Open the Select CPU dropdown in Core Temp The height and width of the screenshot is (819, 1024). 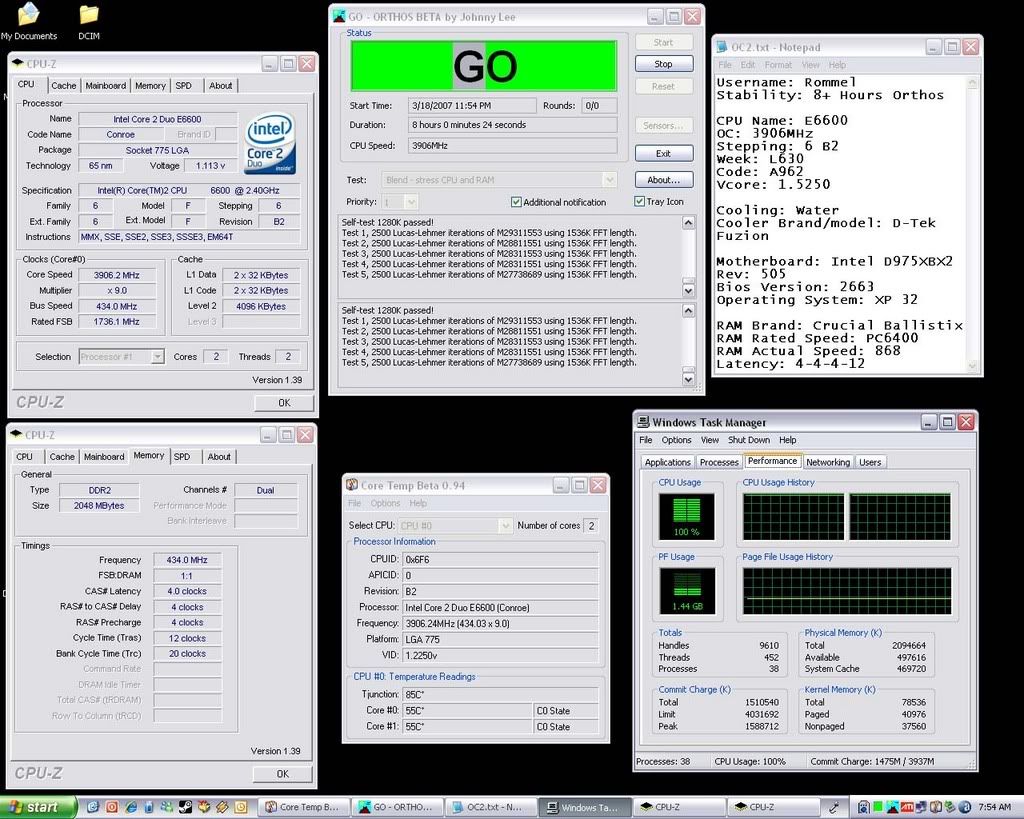click(505, 525)
